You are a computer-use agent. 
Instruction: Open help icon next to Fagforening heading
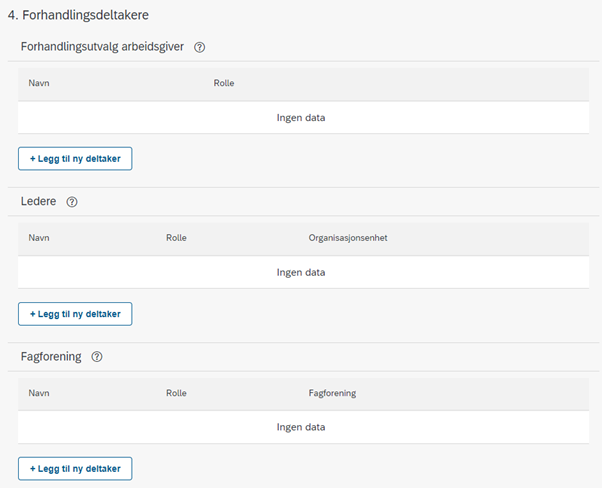pyautogui.click(x=97, y=357)
